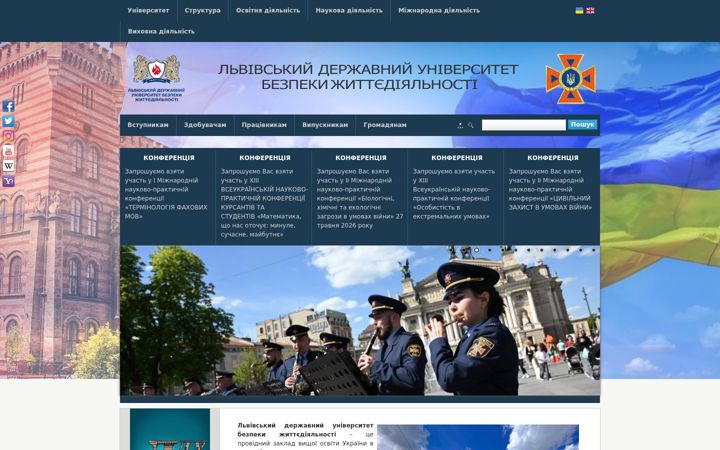Open the «Біологічні, хімічні та екологічні загрози» conference announcement
The height and width of the screenshot is (450, 720).
pyautogui.click(x=360, y=198)
